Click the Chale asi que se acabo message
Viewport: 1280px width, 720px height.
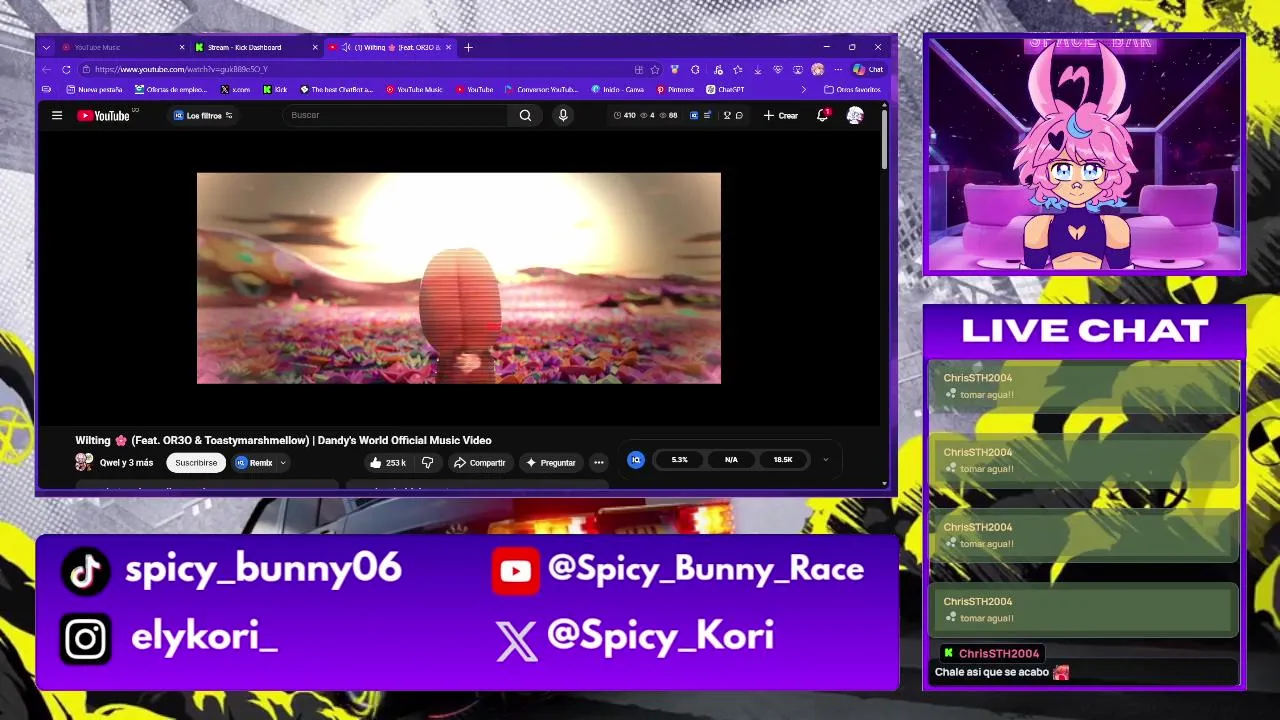(x=992, y=672)
